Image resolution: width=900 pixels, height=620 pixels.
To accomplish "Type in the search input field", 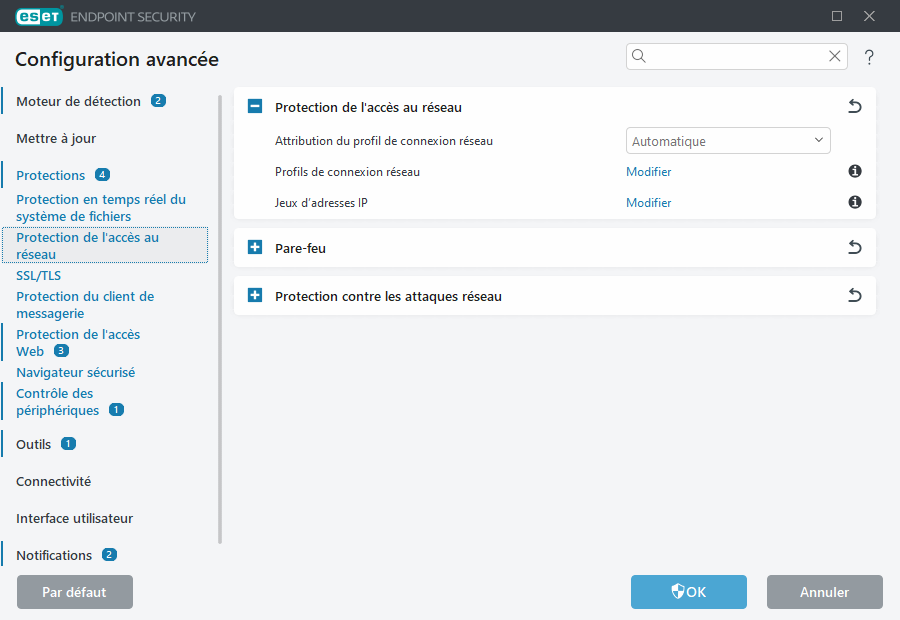I will (x=730, y=56).
